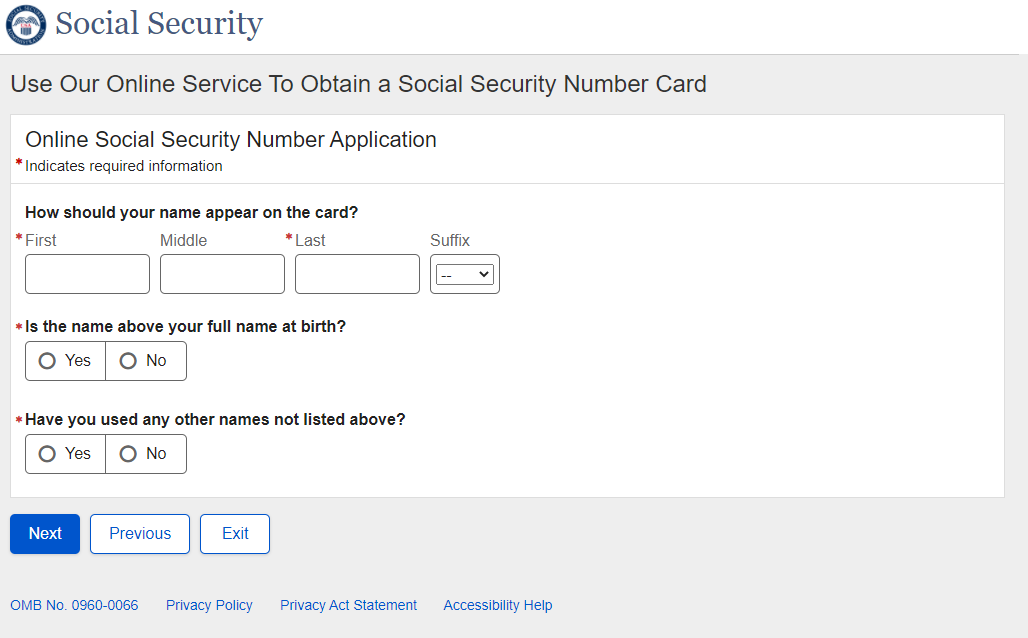Click the page title about obtaining a card
The height and width of the screenshot is (638, 1028).
(358, 84)
